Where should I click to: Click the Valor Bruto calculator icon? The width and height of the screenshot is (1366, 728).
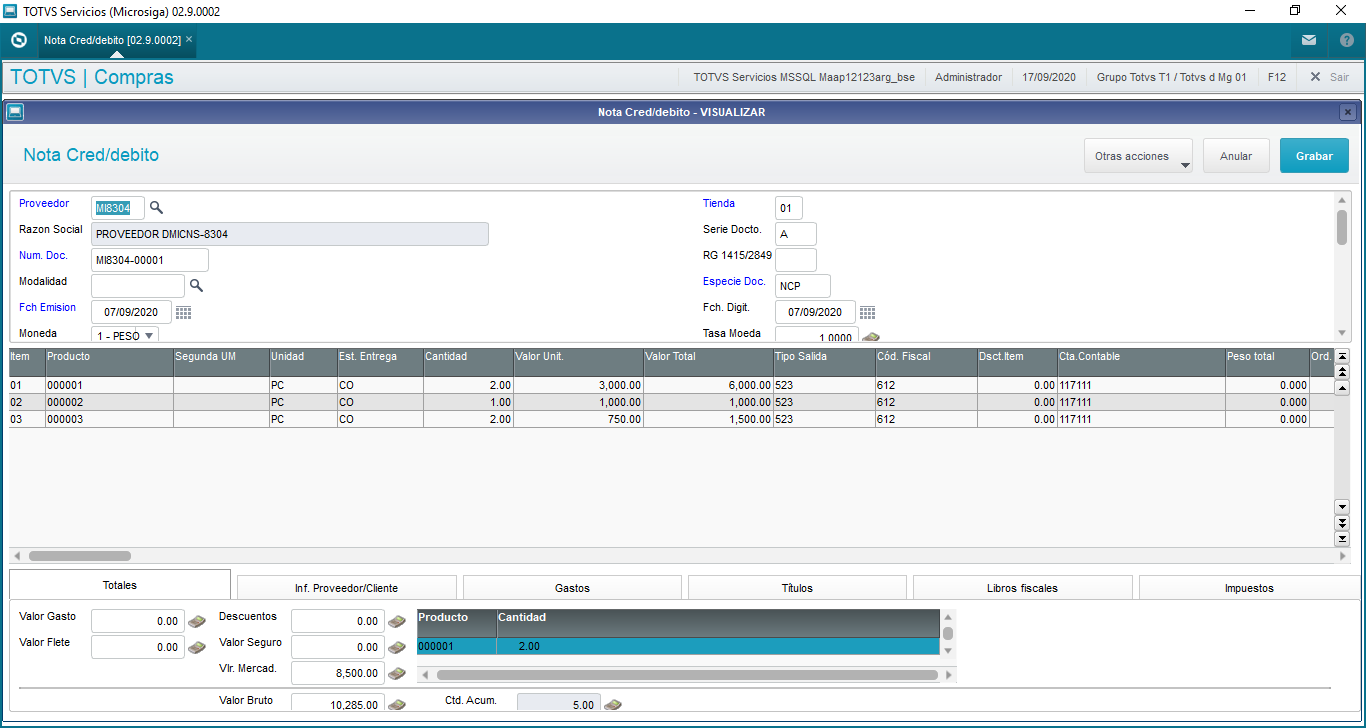pos(397,704)
